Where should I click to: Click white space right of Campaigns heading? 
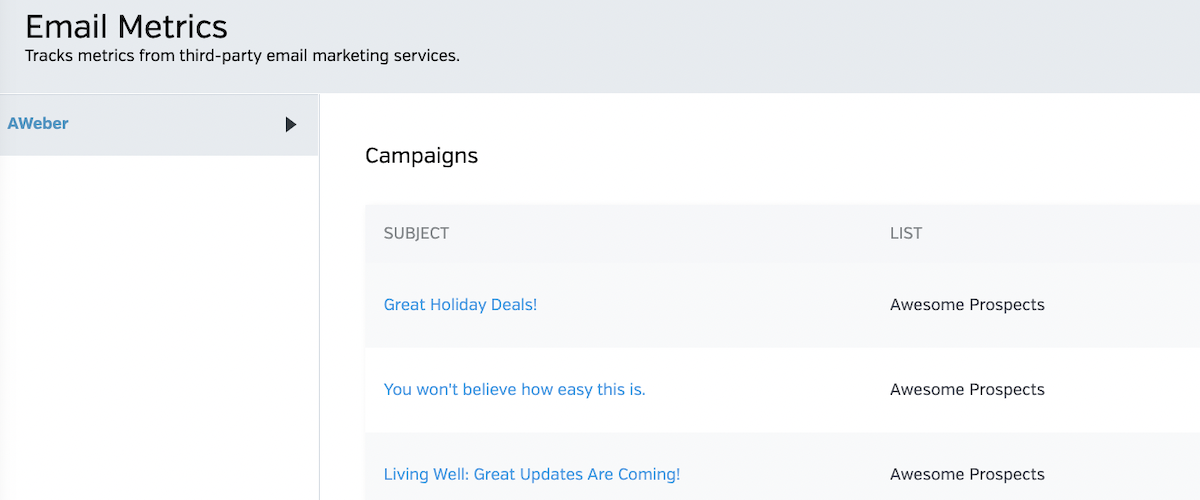(800, 156)
